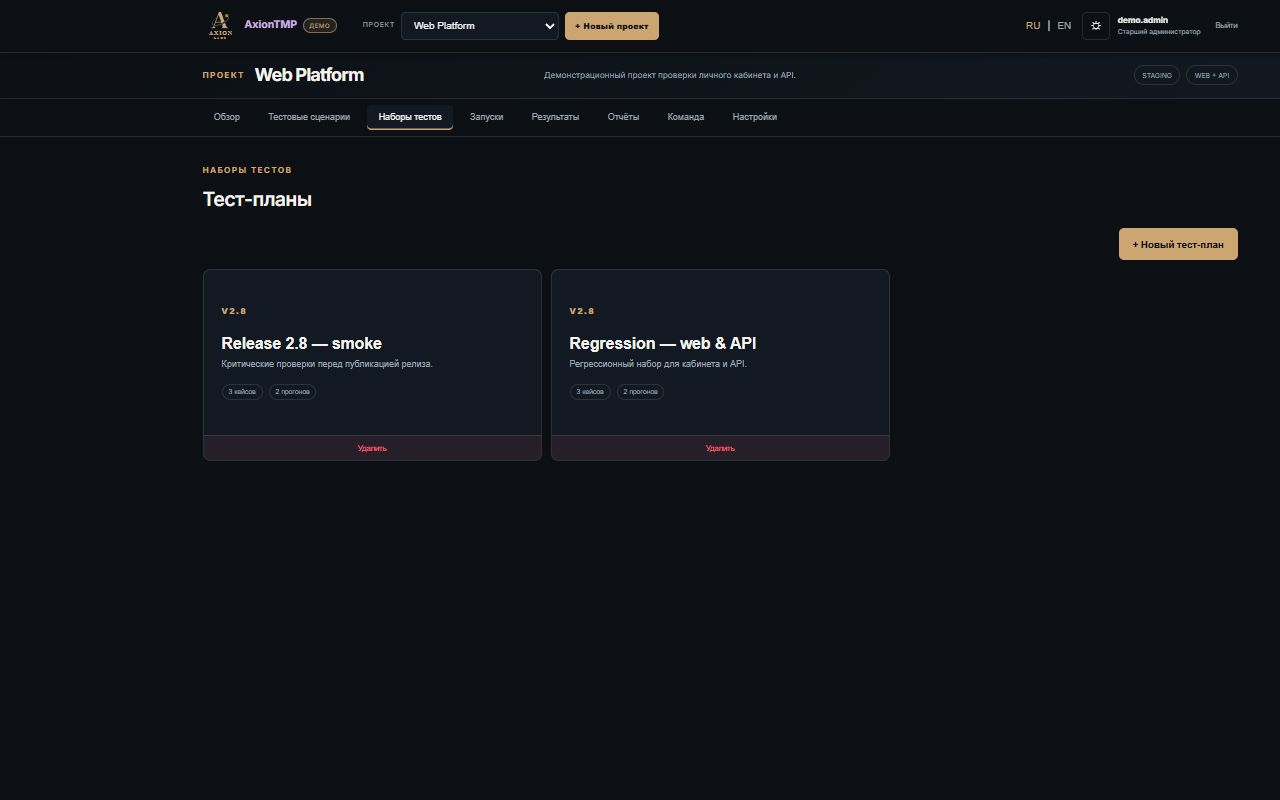Switch to the Запуски tab

click(487, 117)
